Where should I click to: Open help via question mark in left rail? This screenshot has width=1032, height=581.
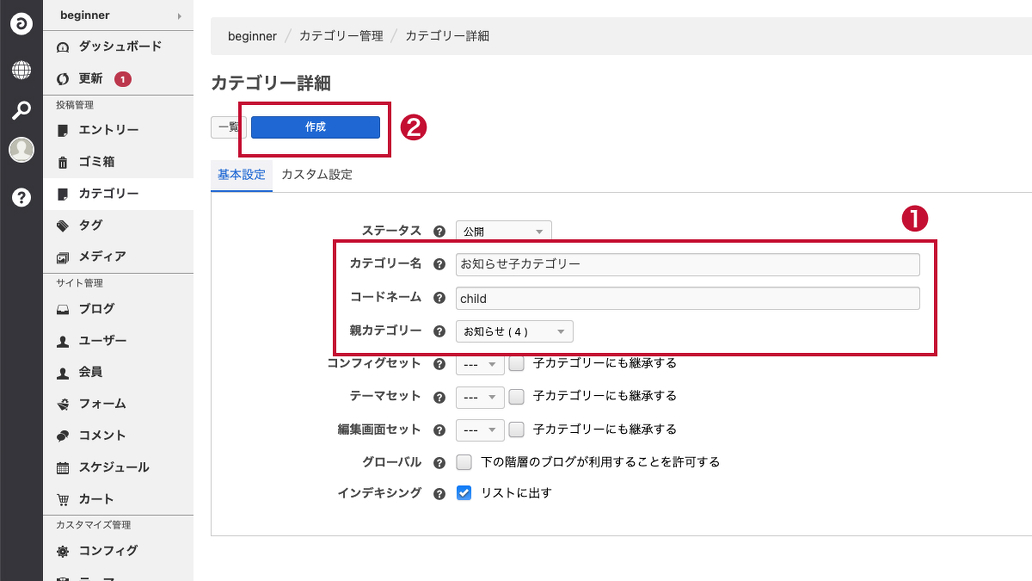pos(21,197)
